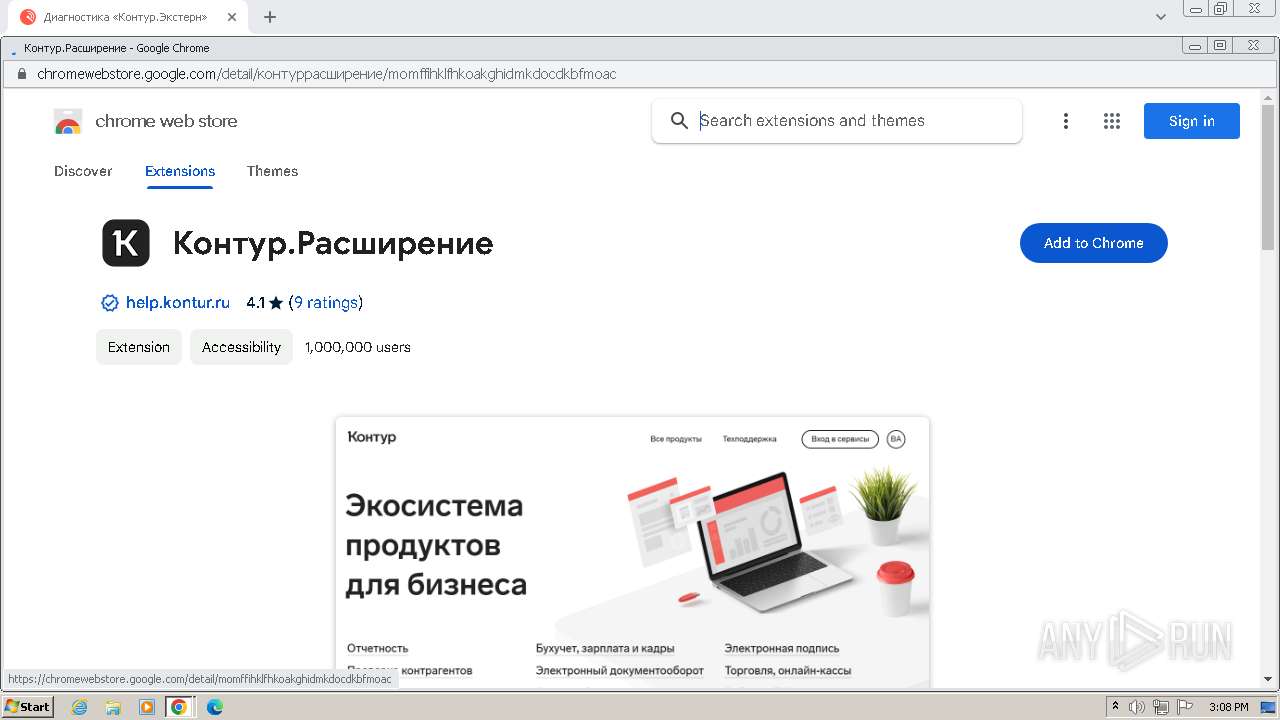Click the 4.1 star rating value
Screen dimensions: 1280x720
tap(256, 302)
